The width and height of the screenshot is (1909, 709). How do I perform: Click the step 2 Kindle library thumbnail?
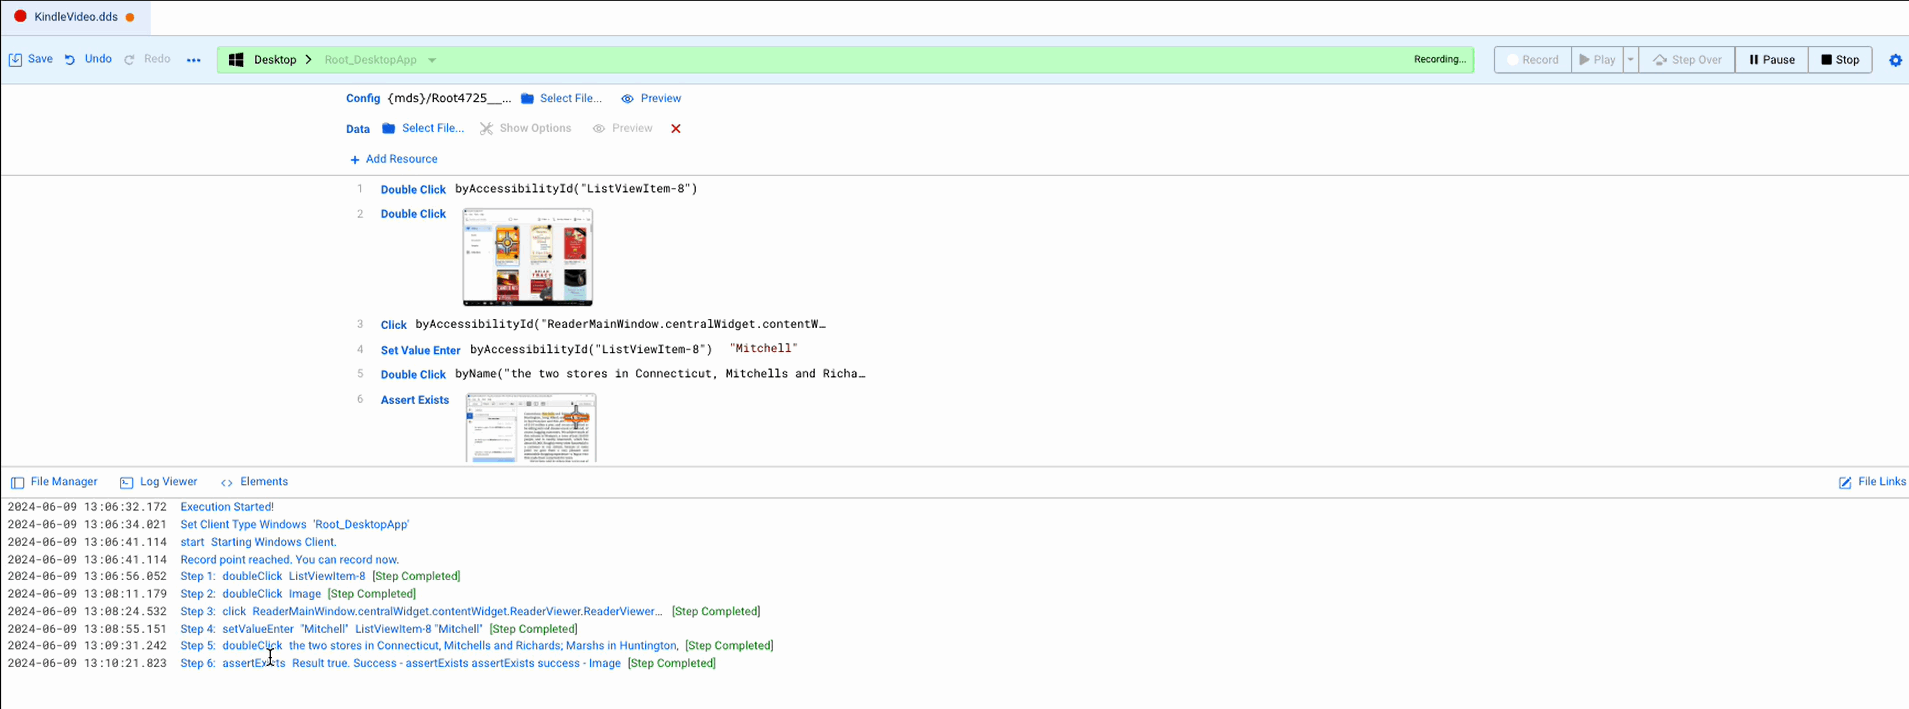click(528, 257)
